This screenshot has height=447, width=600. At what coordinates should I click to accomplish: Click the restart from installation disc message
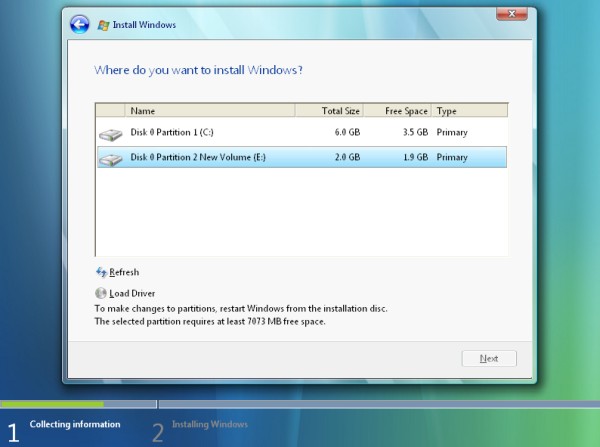[x=241, y=308]
